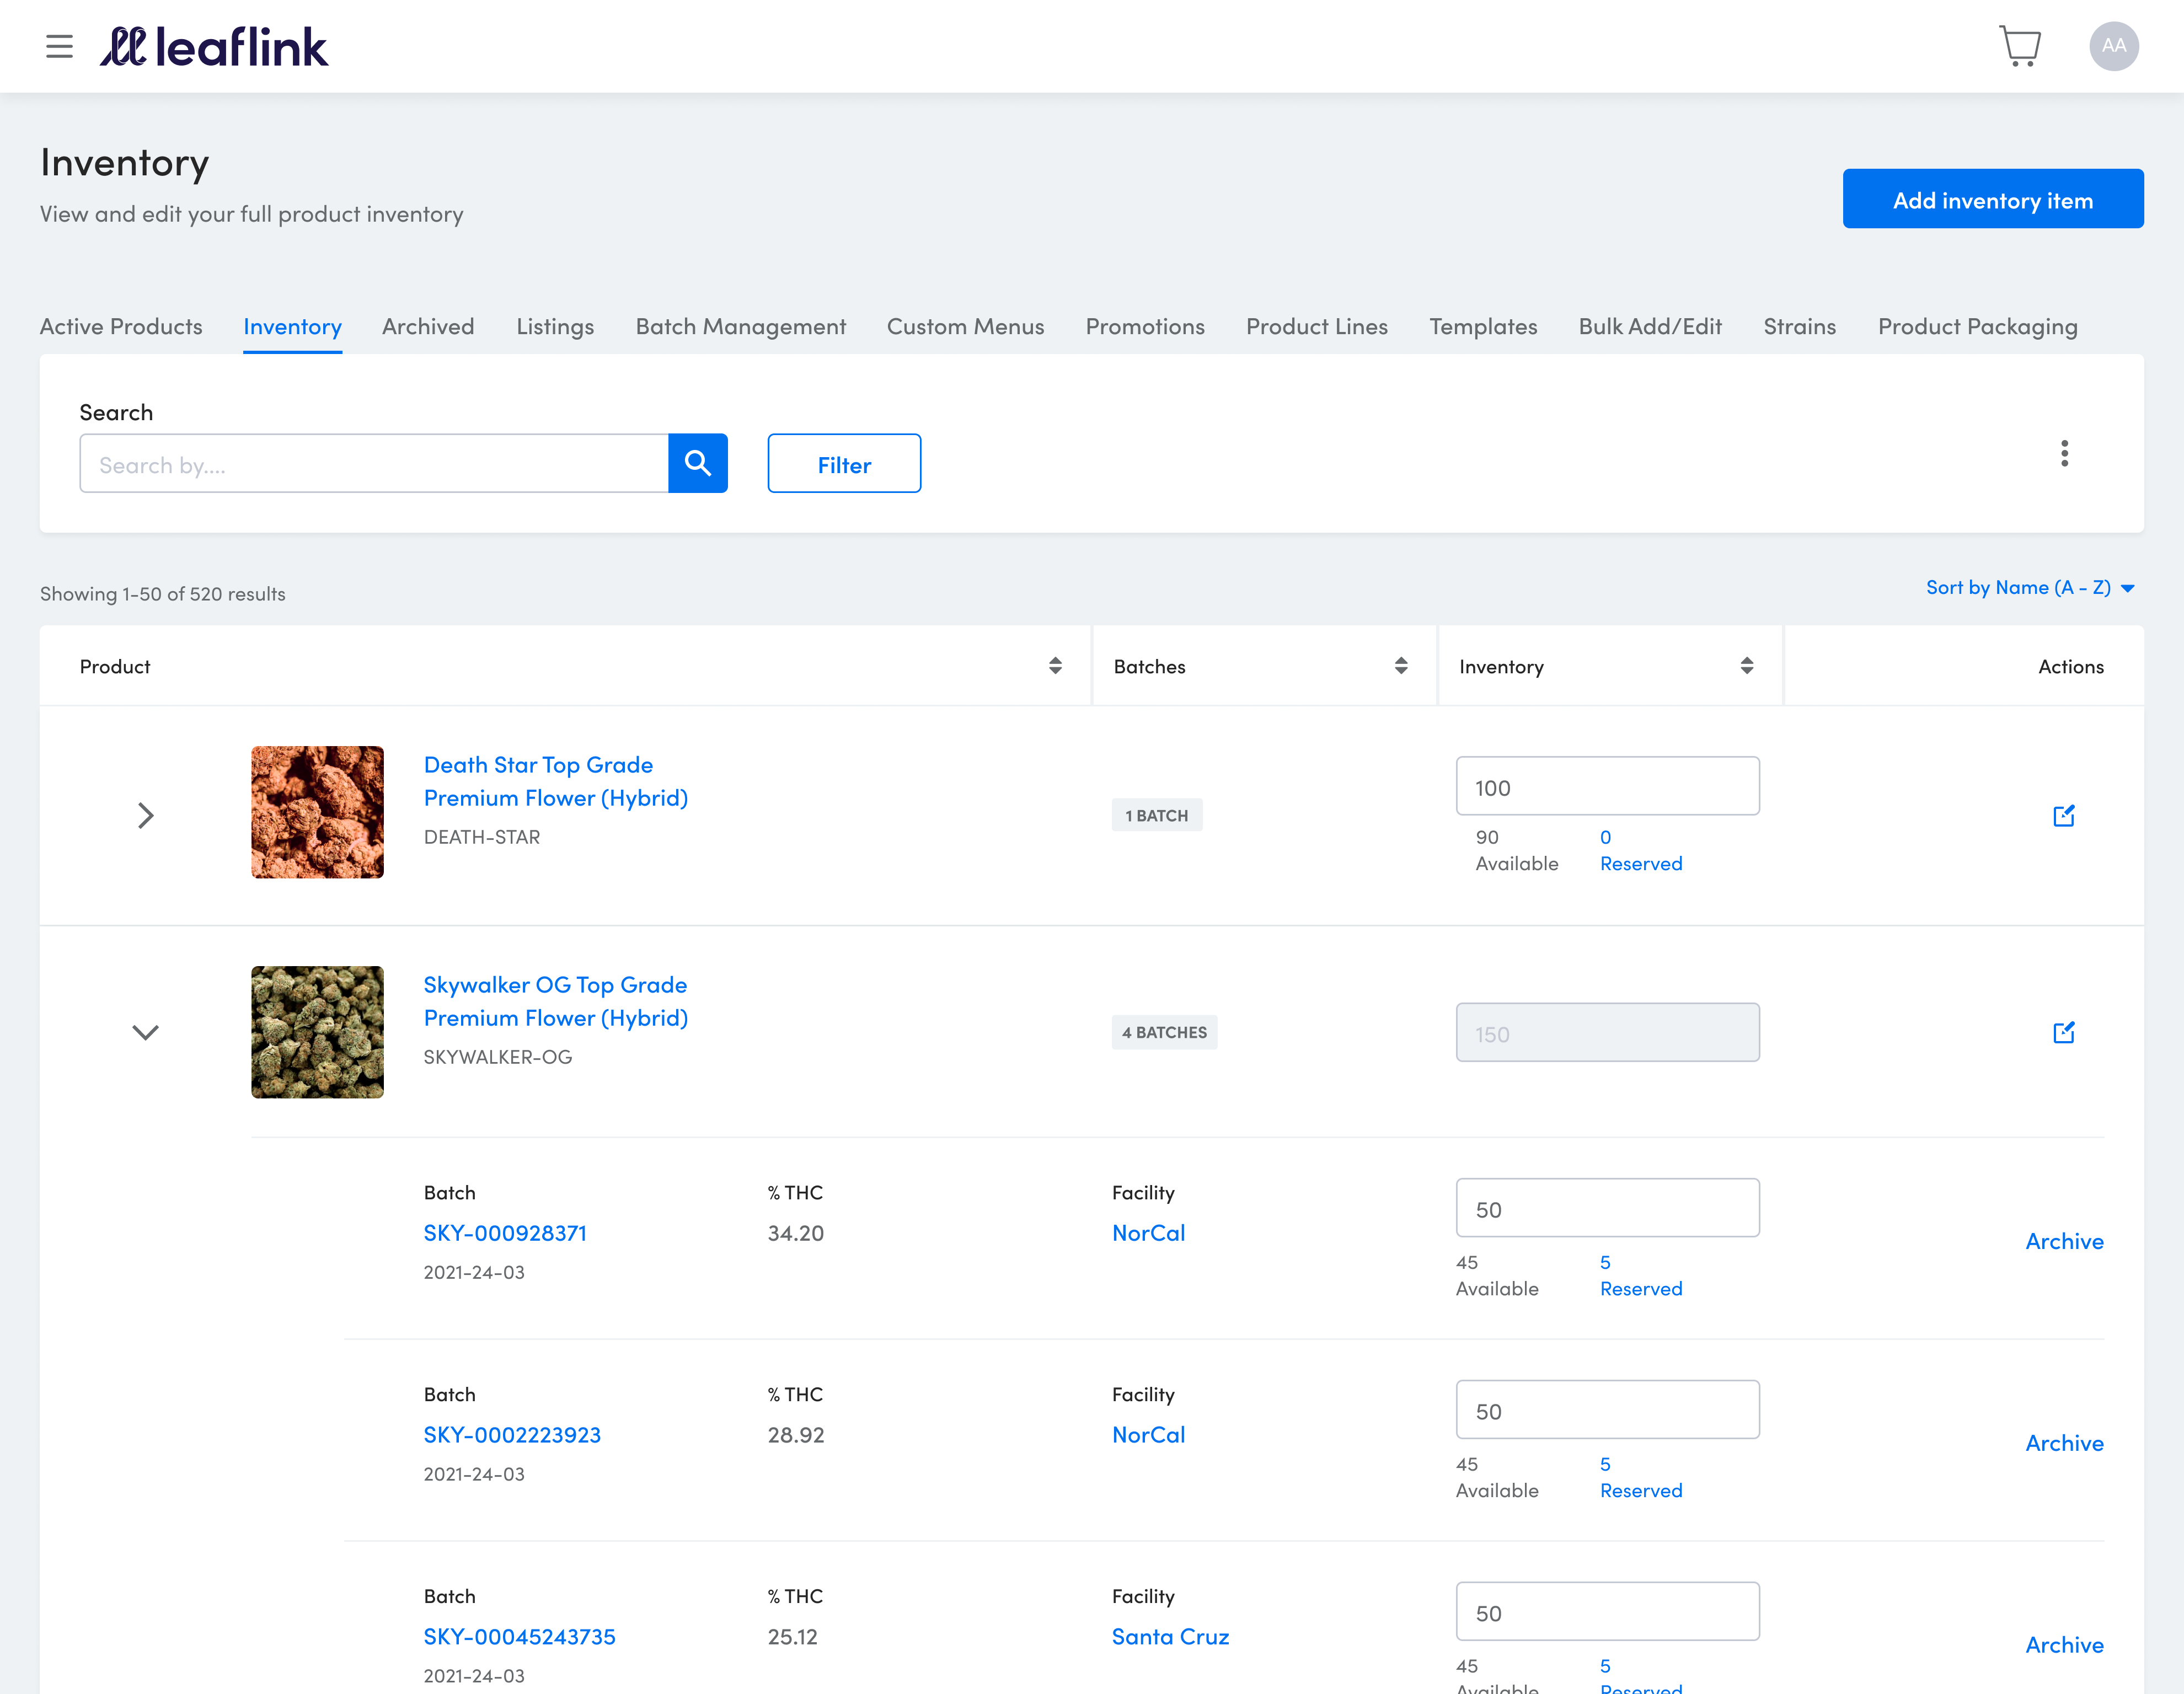Click the SKYWALKER-OG SKU text
The image size is (2184, 1694).
pyautogui.click(x=498, y=1057)
